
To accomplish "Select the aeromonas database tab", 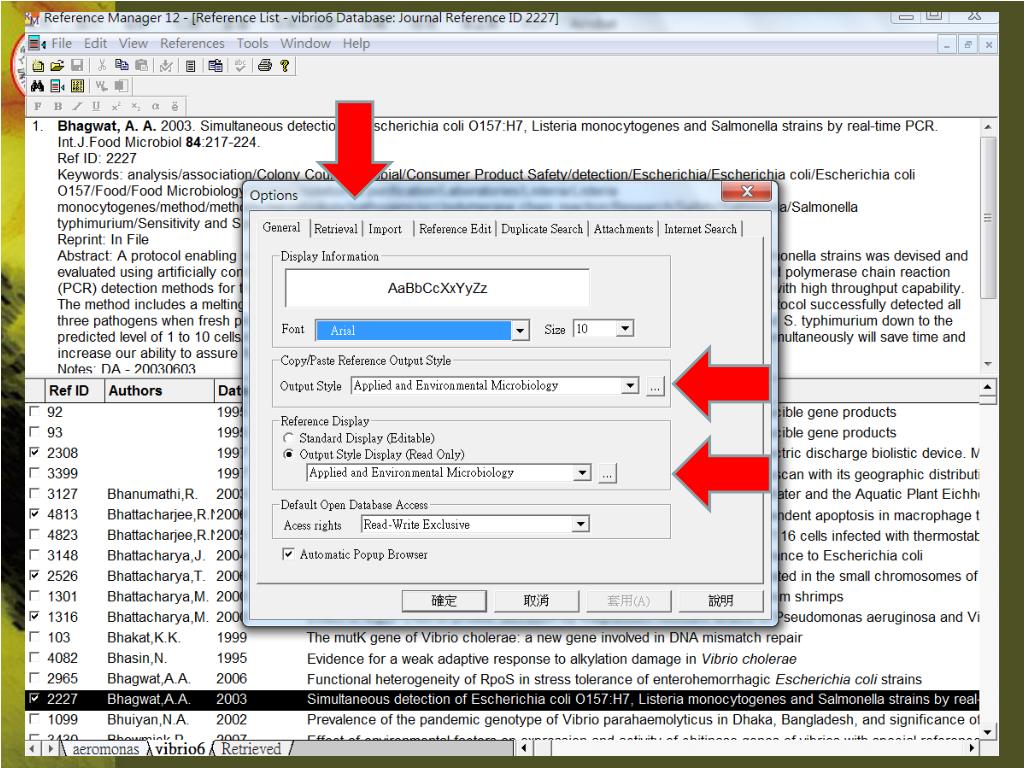I will [x=105, y=749].
